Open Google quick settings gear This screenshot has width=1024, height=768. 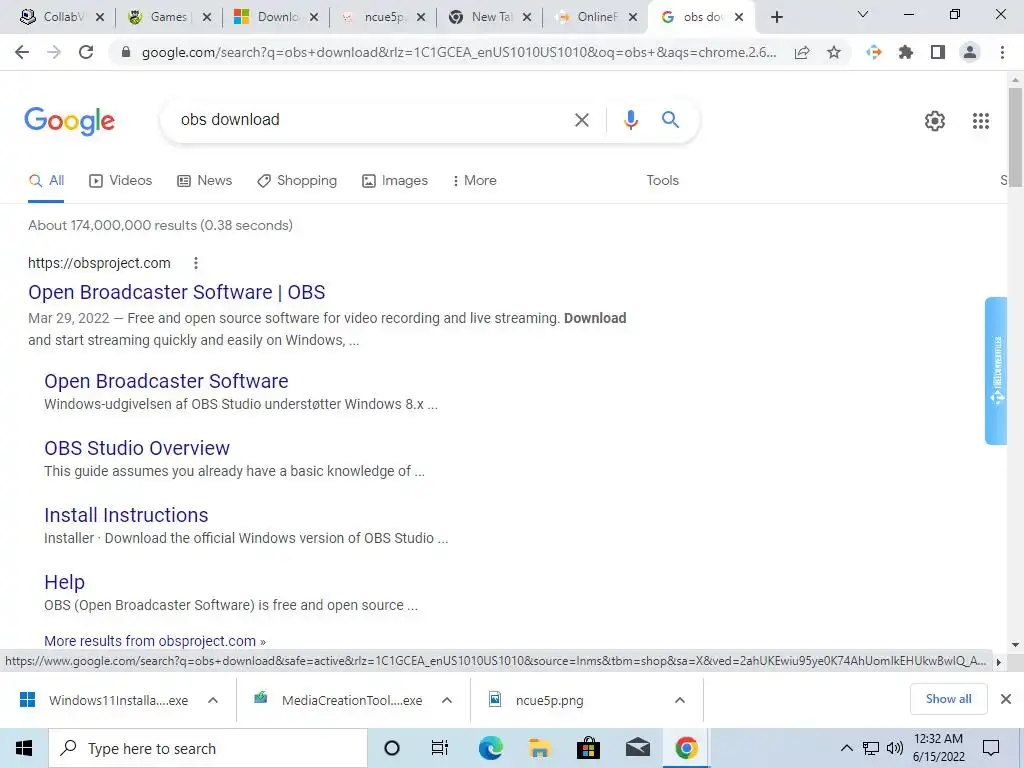(x=935, y=121)
